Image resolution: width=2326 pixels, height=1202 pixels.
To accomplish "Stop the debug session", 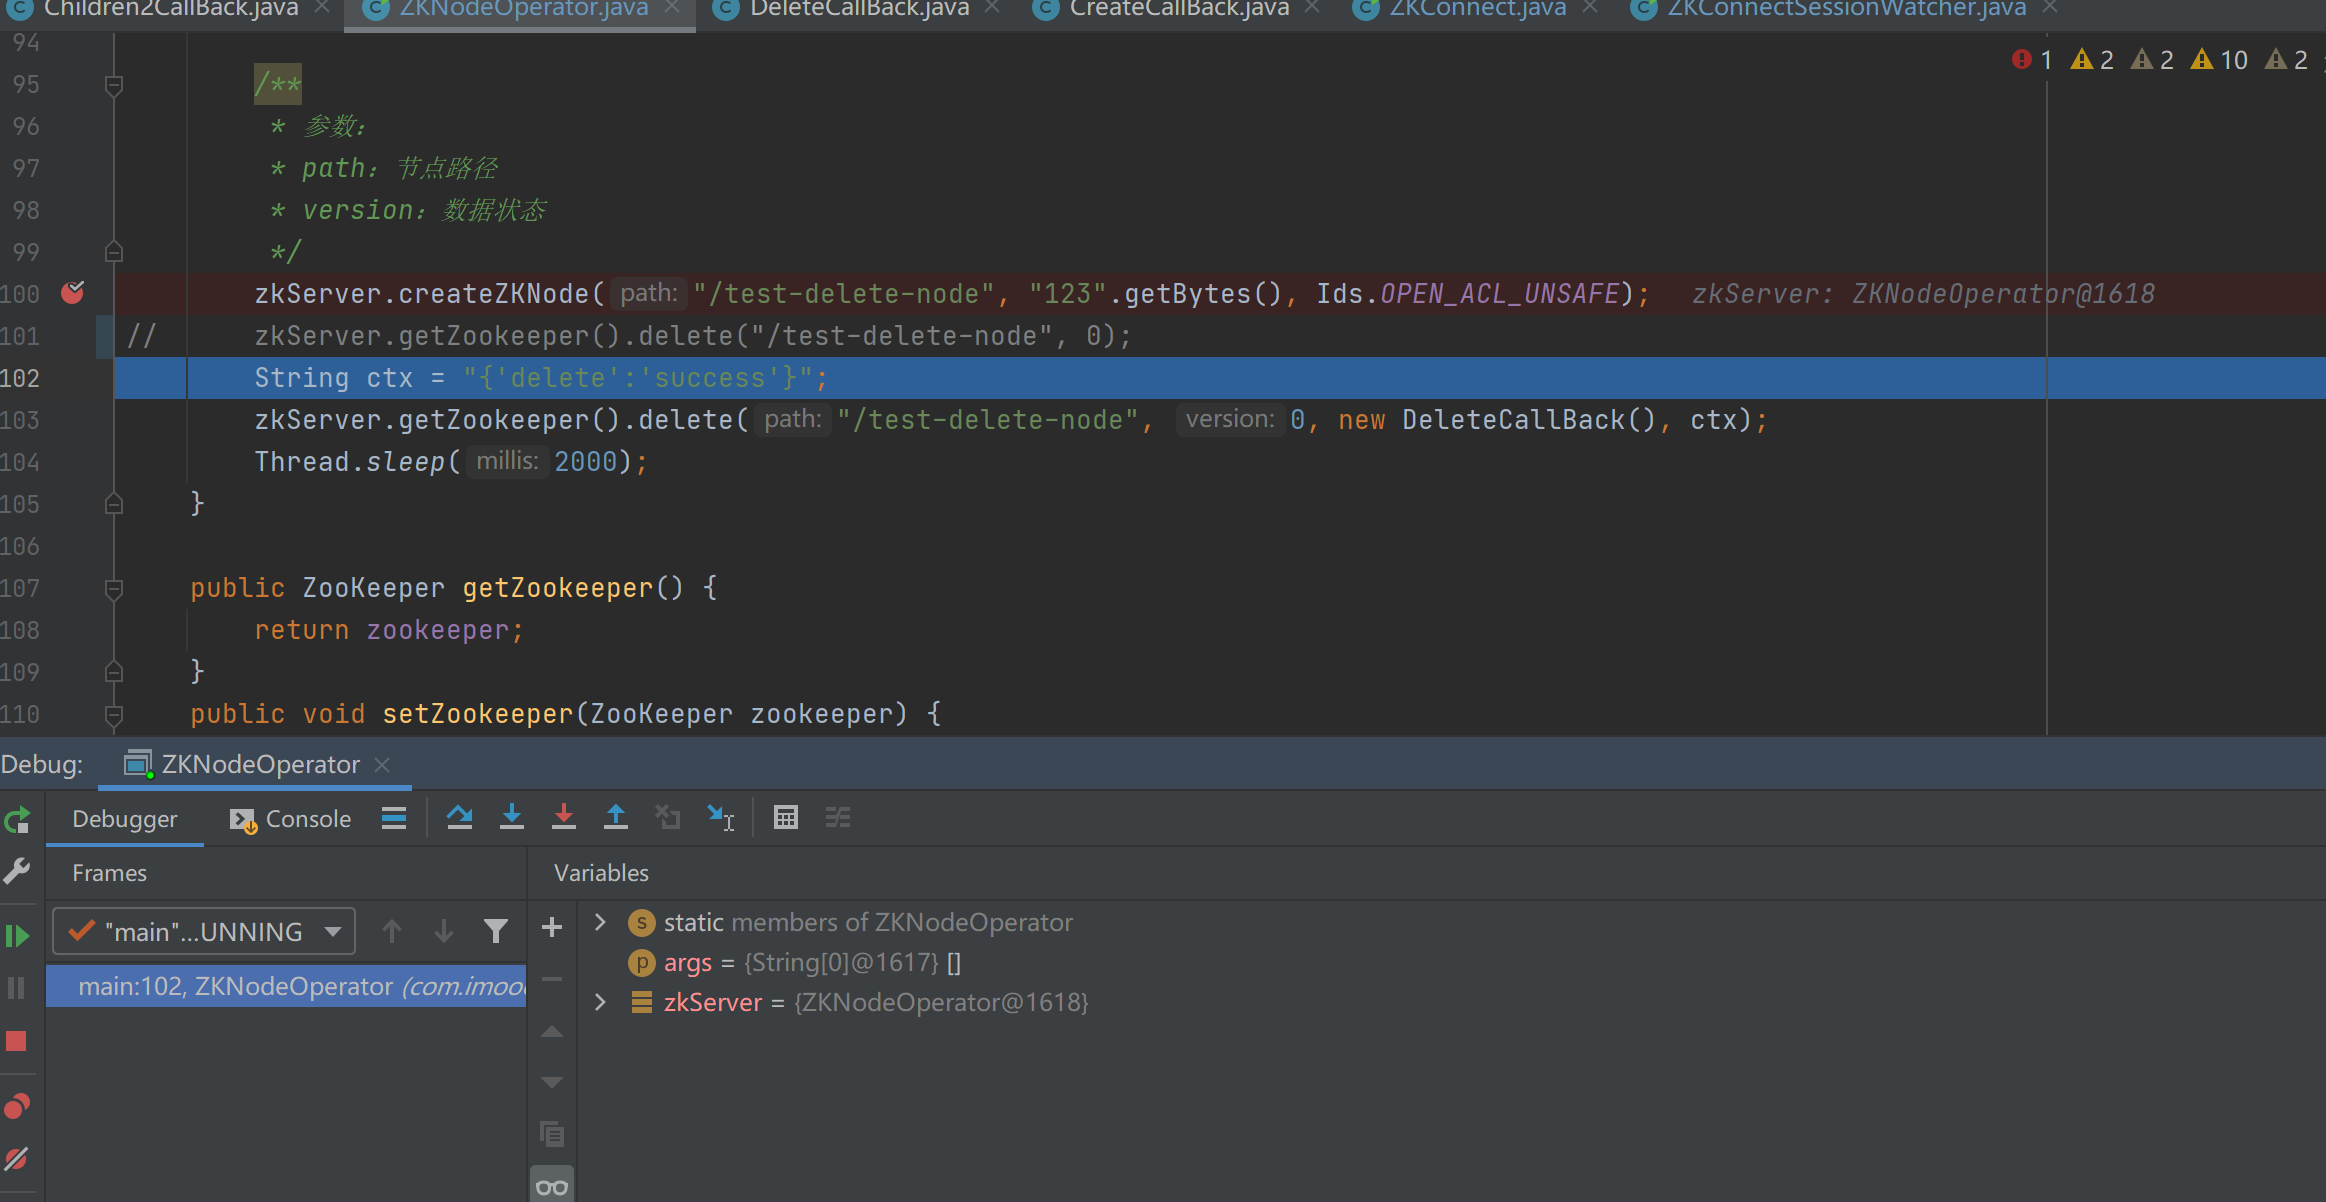I will pyautogui.click(x=17, y=1041).
